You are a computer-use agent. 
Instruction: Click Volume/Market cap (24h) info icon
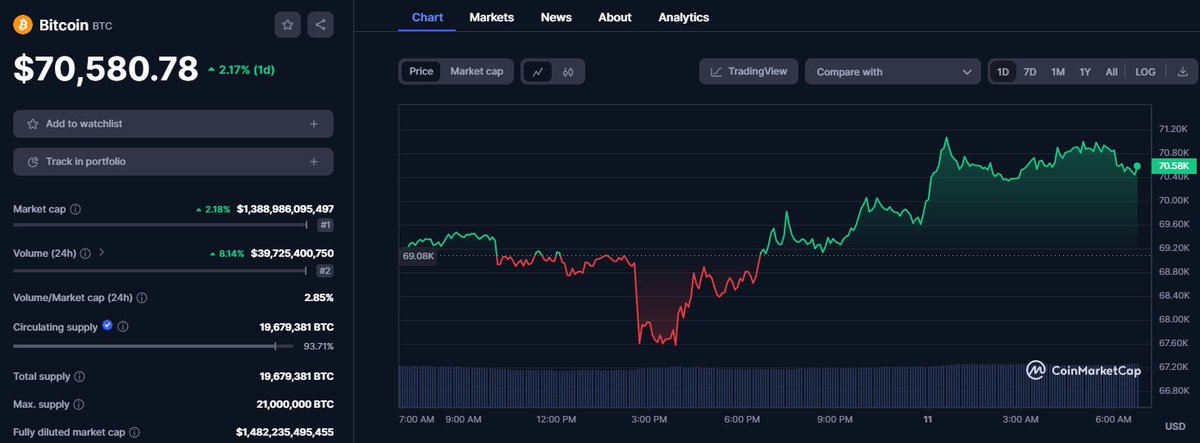point(141,298)
